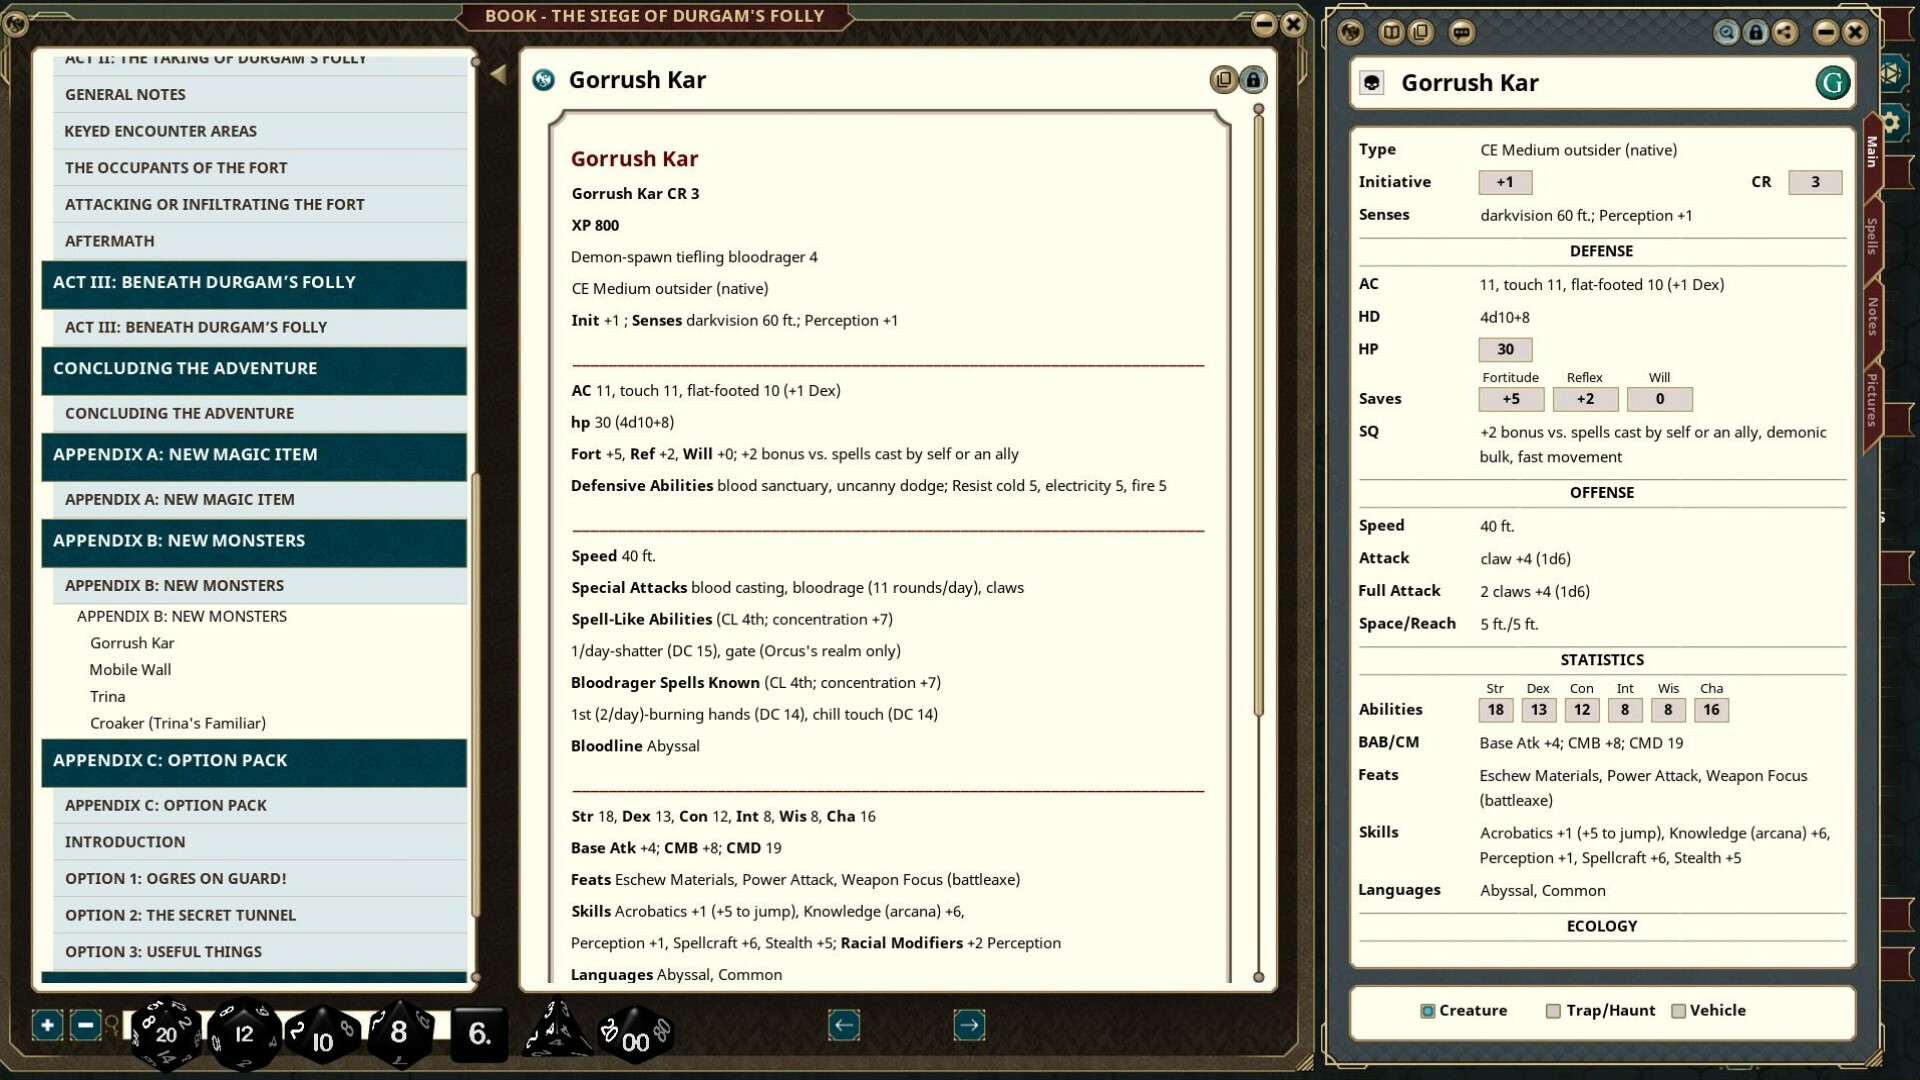Collapse the book index with left arrow
Screen dimensions: 1920x1080
(x=498, y=74)
